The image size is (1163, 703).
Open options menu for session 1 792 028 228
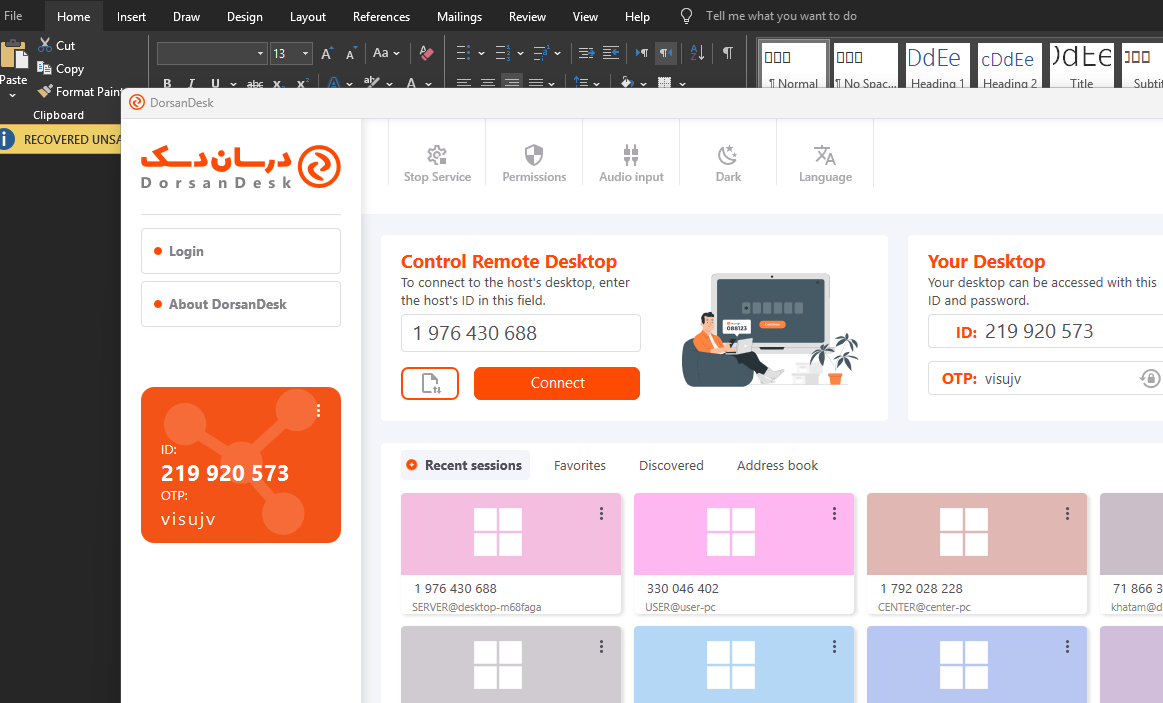click(1067, 513)
